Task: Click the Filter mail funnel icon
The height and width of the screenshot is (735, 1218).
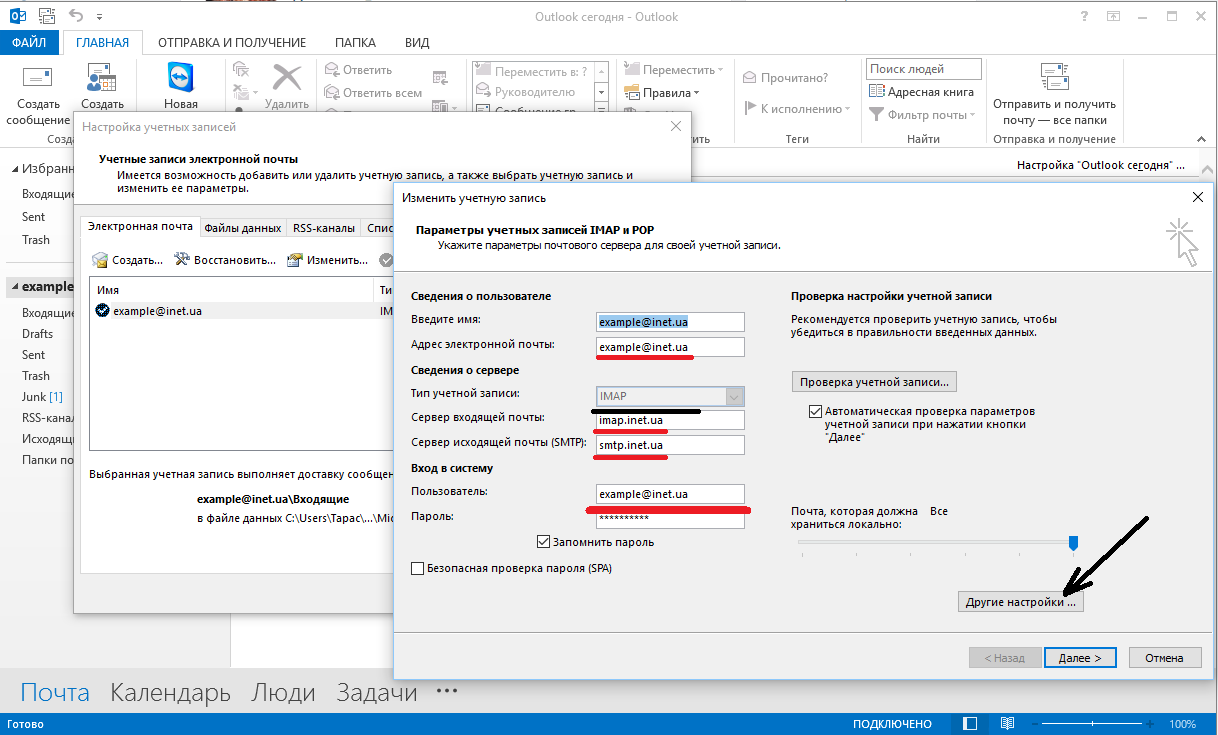Action: pos(876,115)
